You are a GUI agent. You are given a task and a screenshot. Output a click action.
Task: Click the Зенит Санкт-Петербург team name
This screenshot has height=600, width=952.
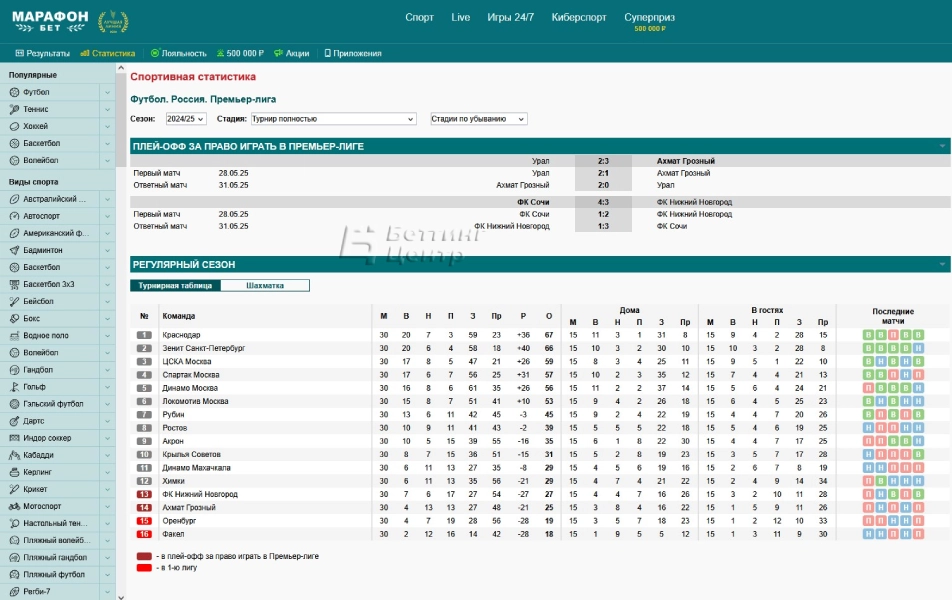point(203,349)
